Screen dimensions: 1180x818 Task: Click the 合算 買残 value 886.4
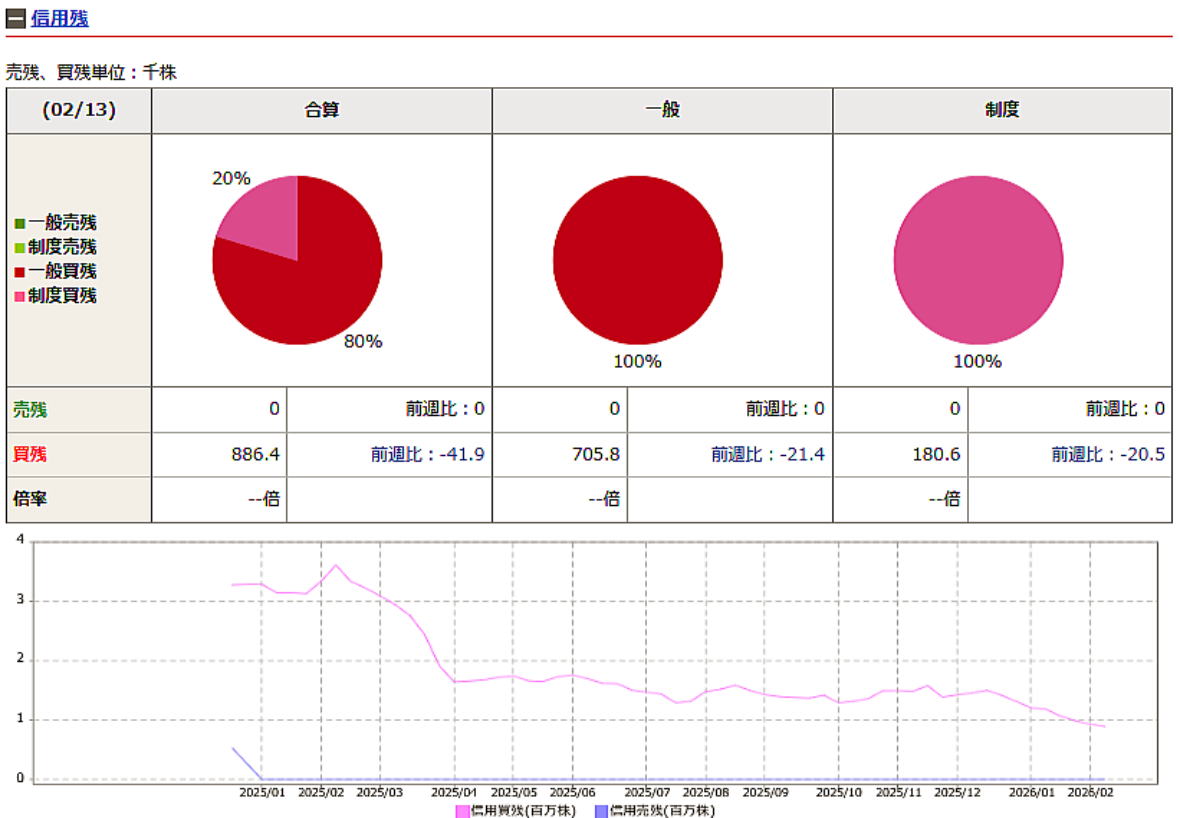pyautogui.click(x=255, y=454)
